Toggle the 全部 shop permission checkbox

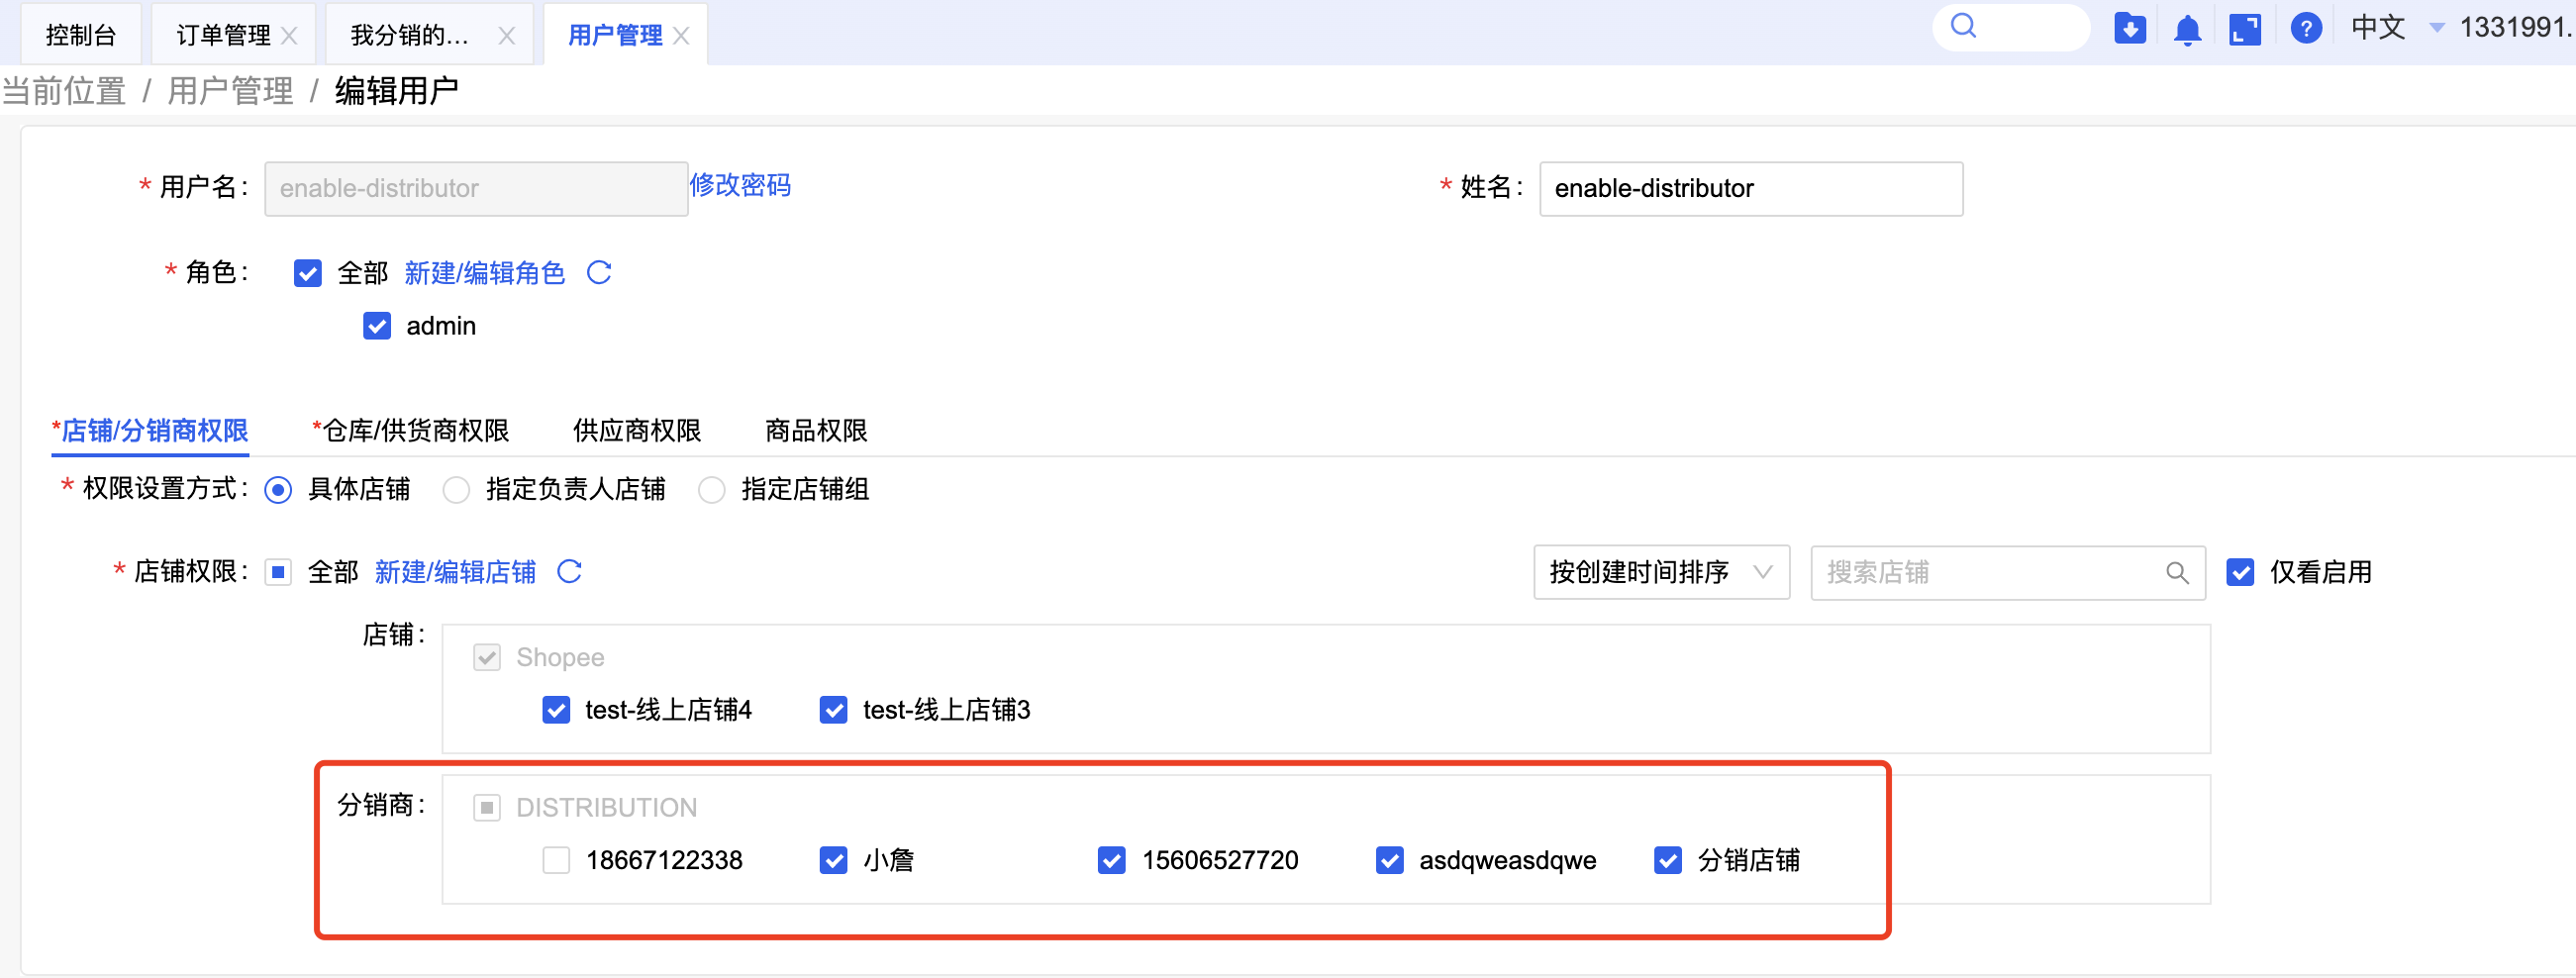[278, 572]
